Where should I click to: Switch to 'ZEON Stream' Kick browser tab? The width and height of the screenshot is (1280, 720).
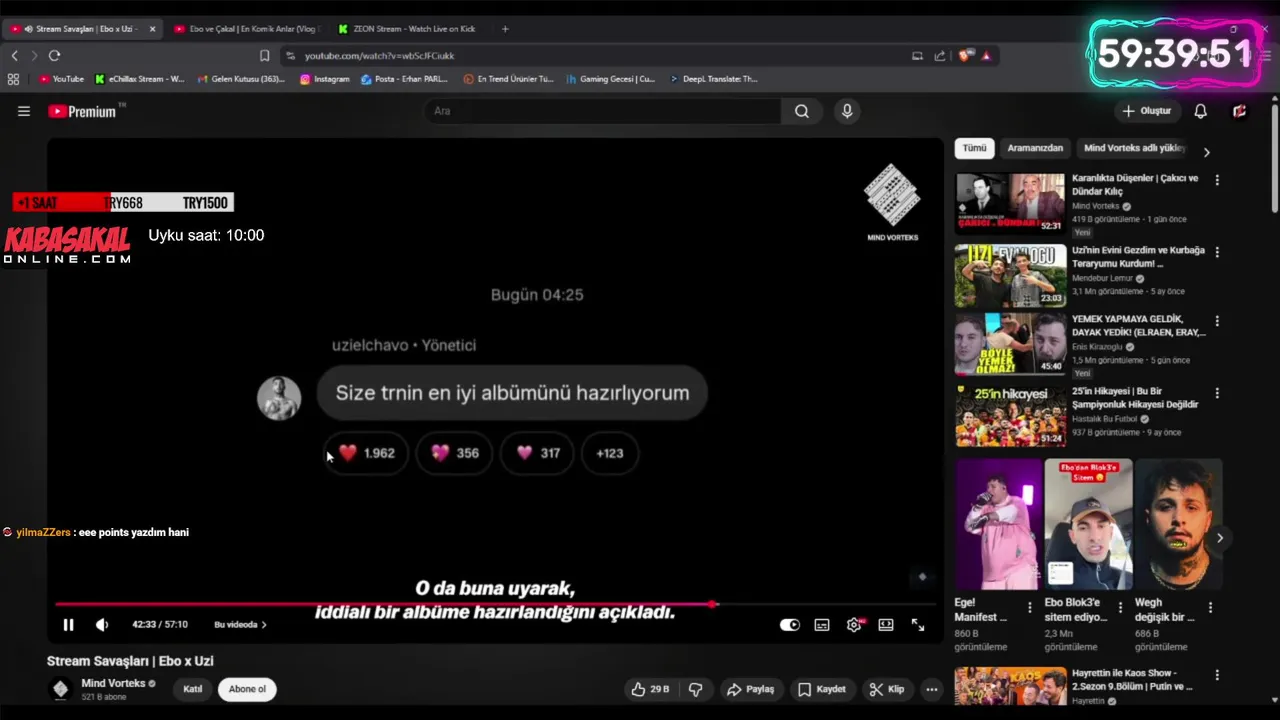point(406,29)
